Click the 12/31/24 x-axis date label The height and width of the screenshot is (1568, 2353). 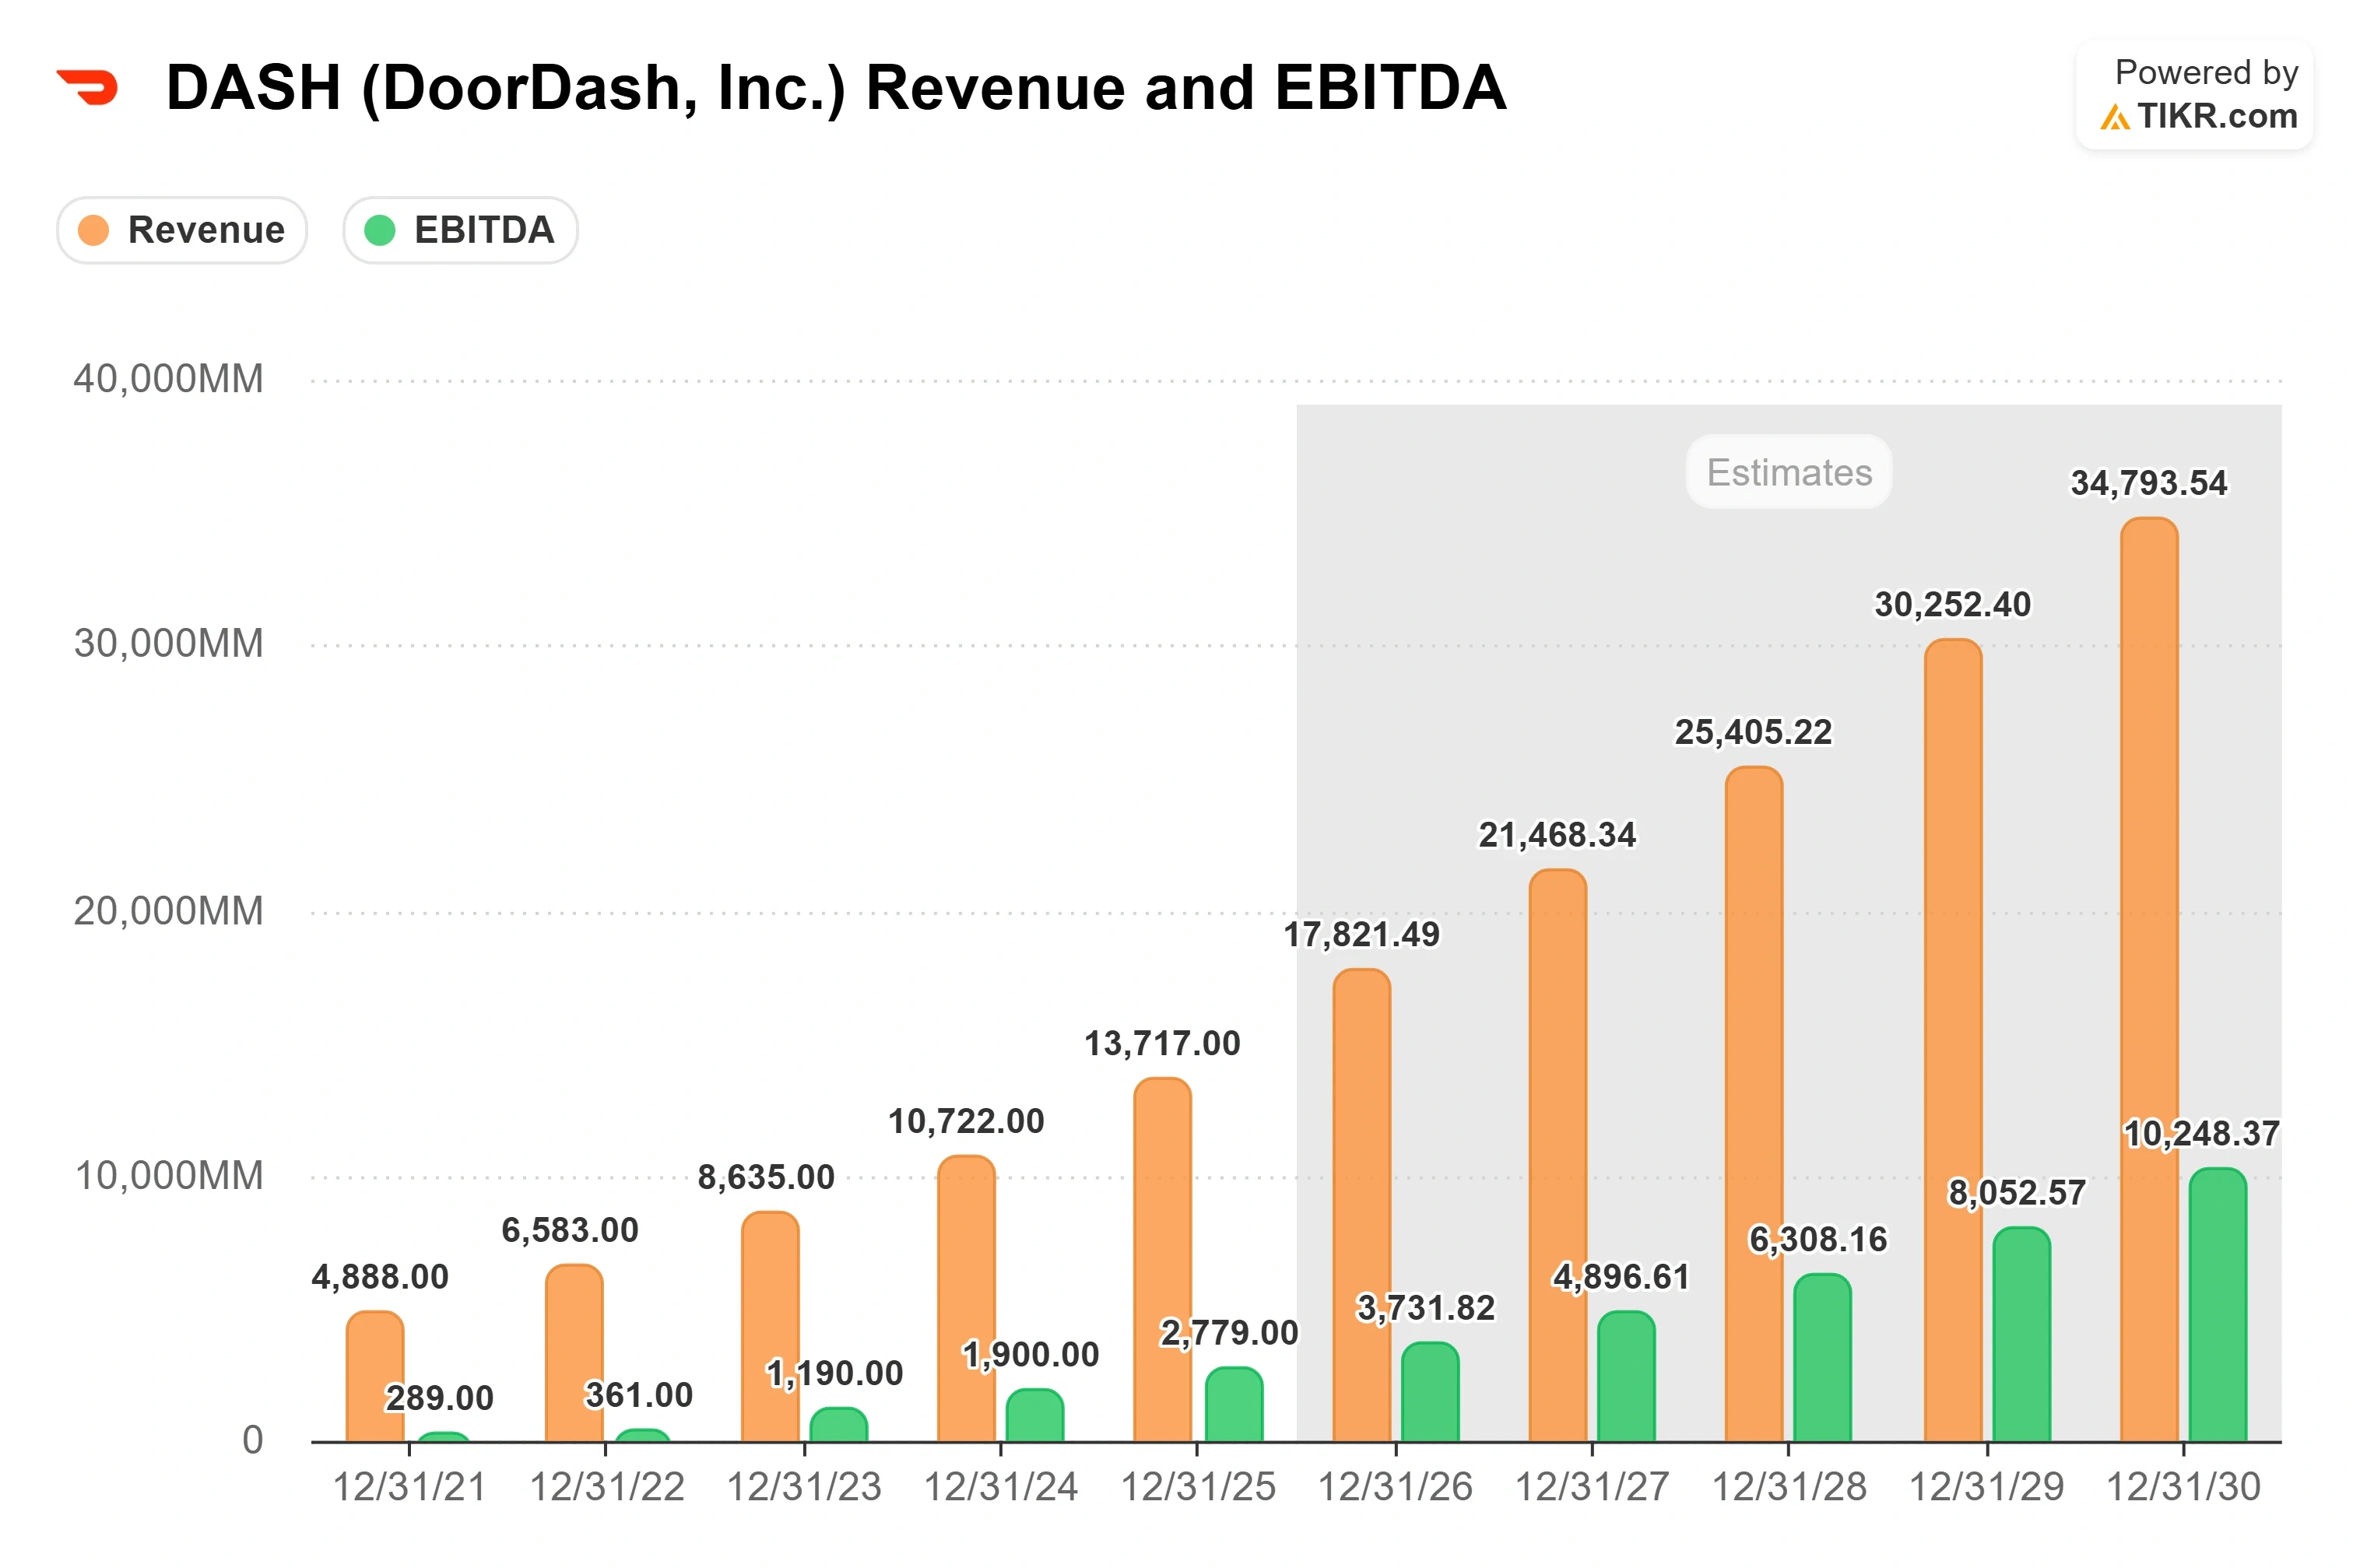point(1000,1487)
